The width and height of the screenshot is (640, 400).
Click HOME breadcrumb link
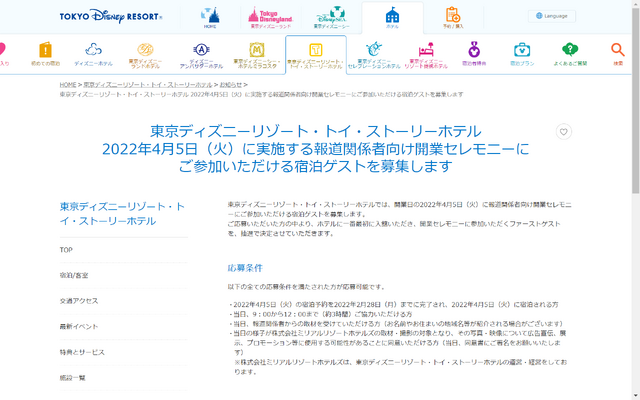67,85
